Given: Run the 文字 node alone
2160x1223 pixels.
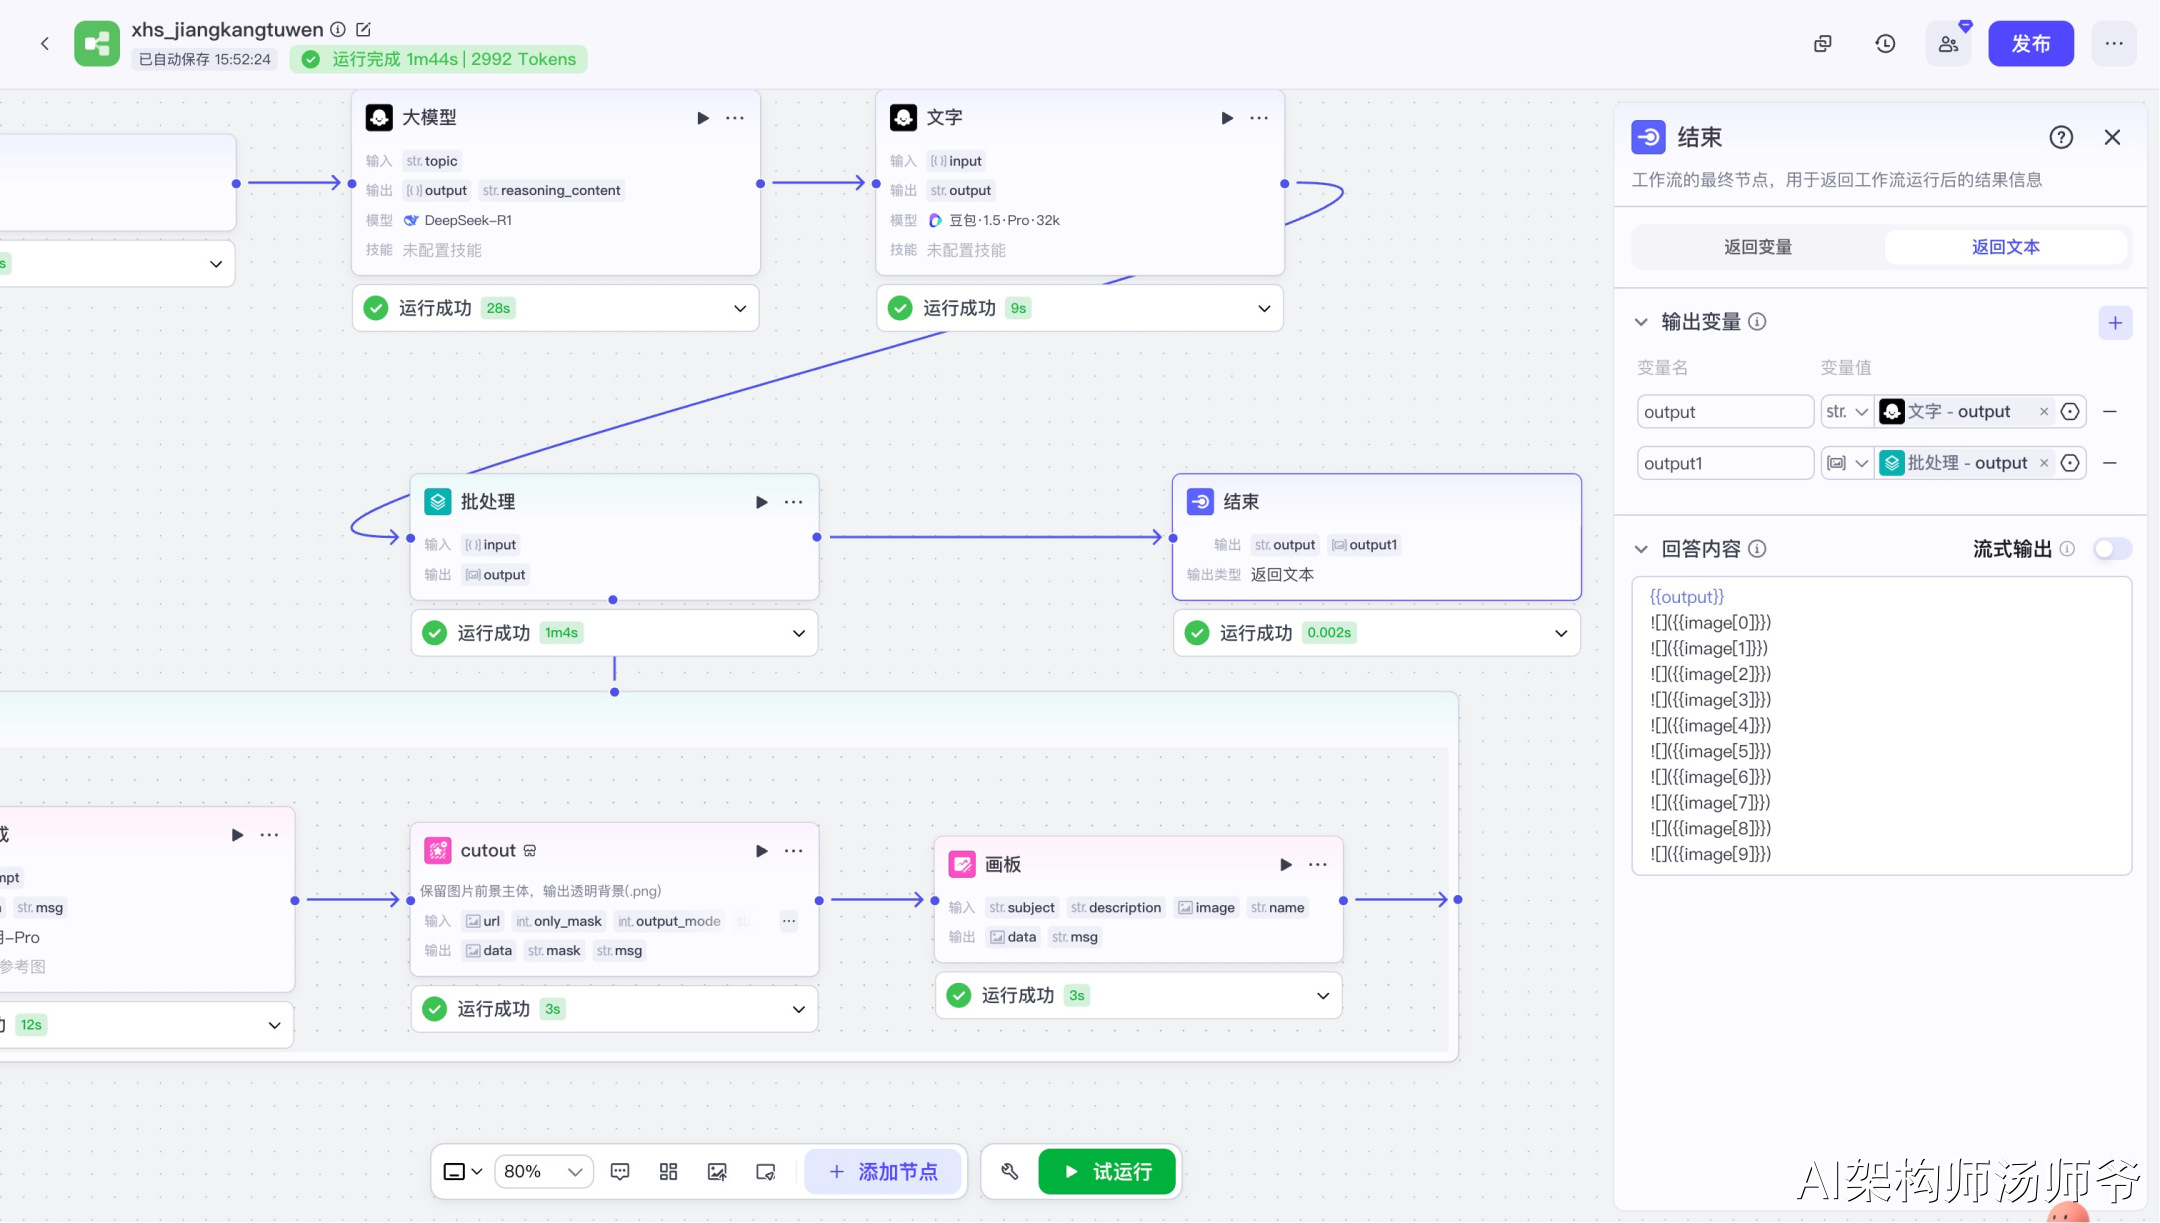Looking at the screenshot, I should coord(1227,118).
